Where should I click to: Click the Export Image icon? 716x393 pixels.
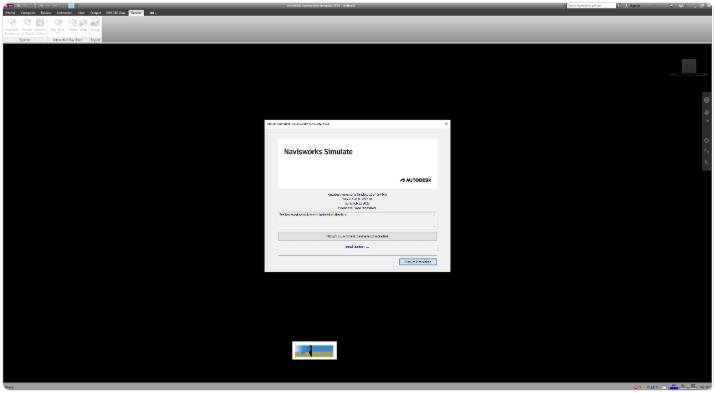pyautogui.click(x=95, y=26)
